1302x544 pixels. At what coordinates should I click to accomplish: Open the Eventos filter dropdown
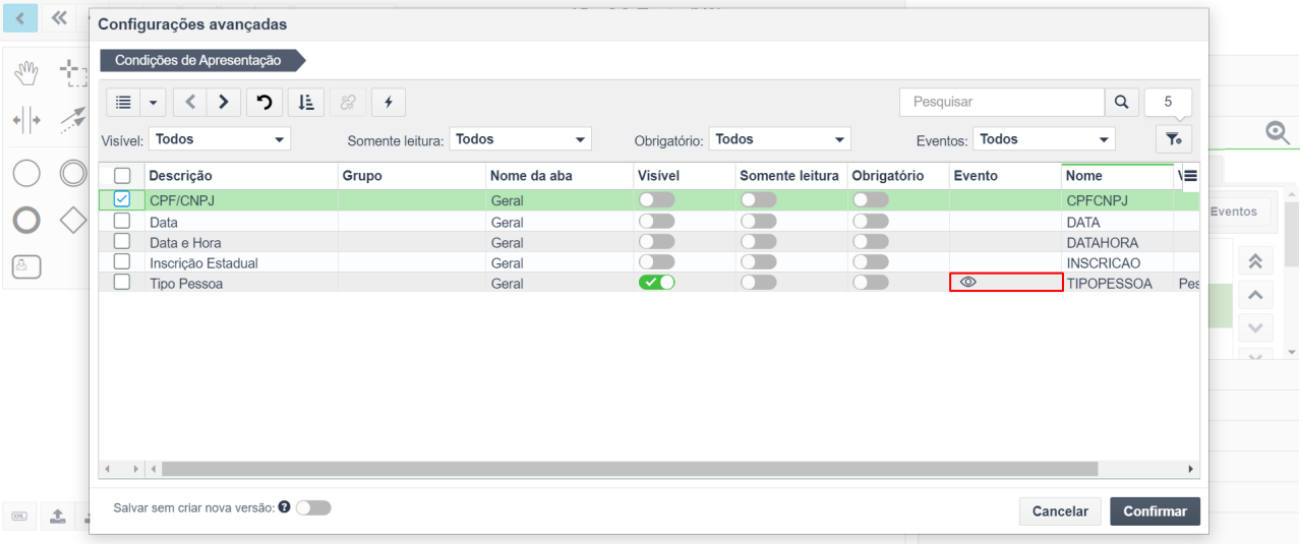(x=1045, y=139)
